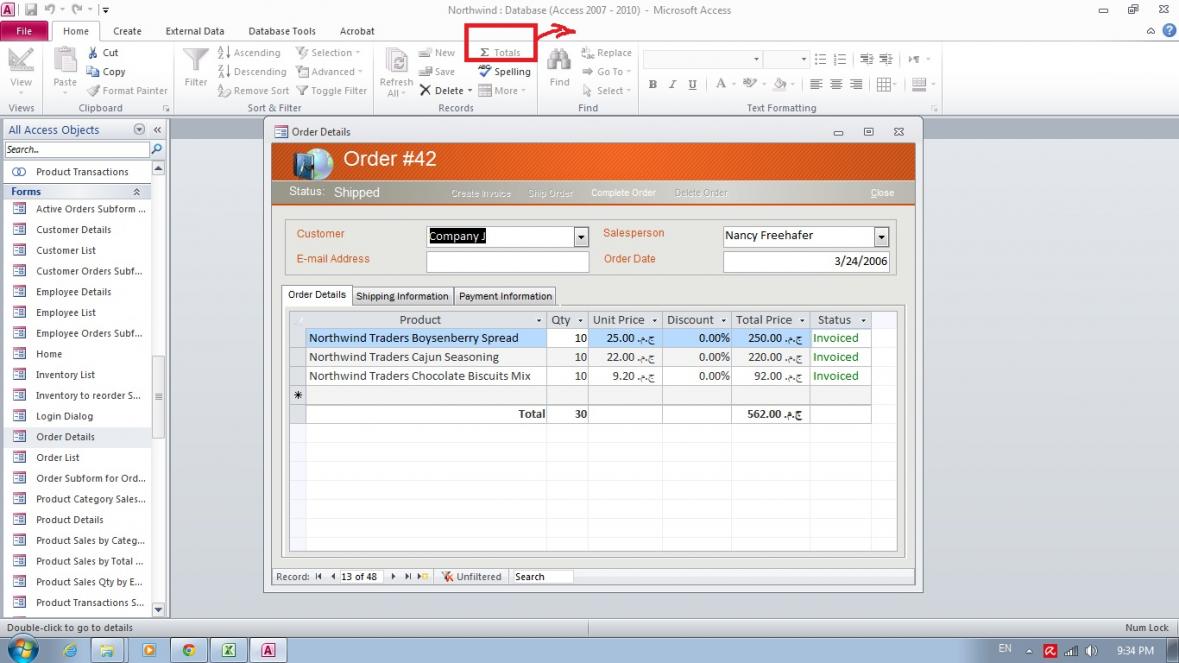Viewport: 1179px width, 663px height.
Task: Toggle Underline formatting
Action: [x=693, y=84]
